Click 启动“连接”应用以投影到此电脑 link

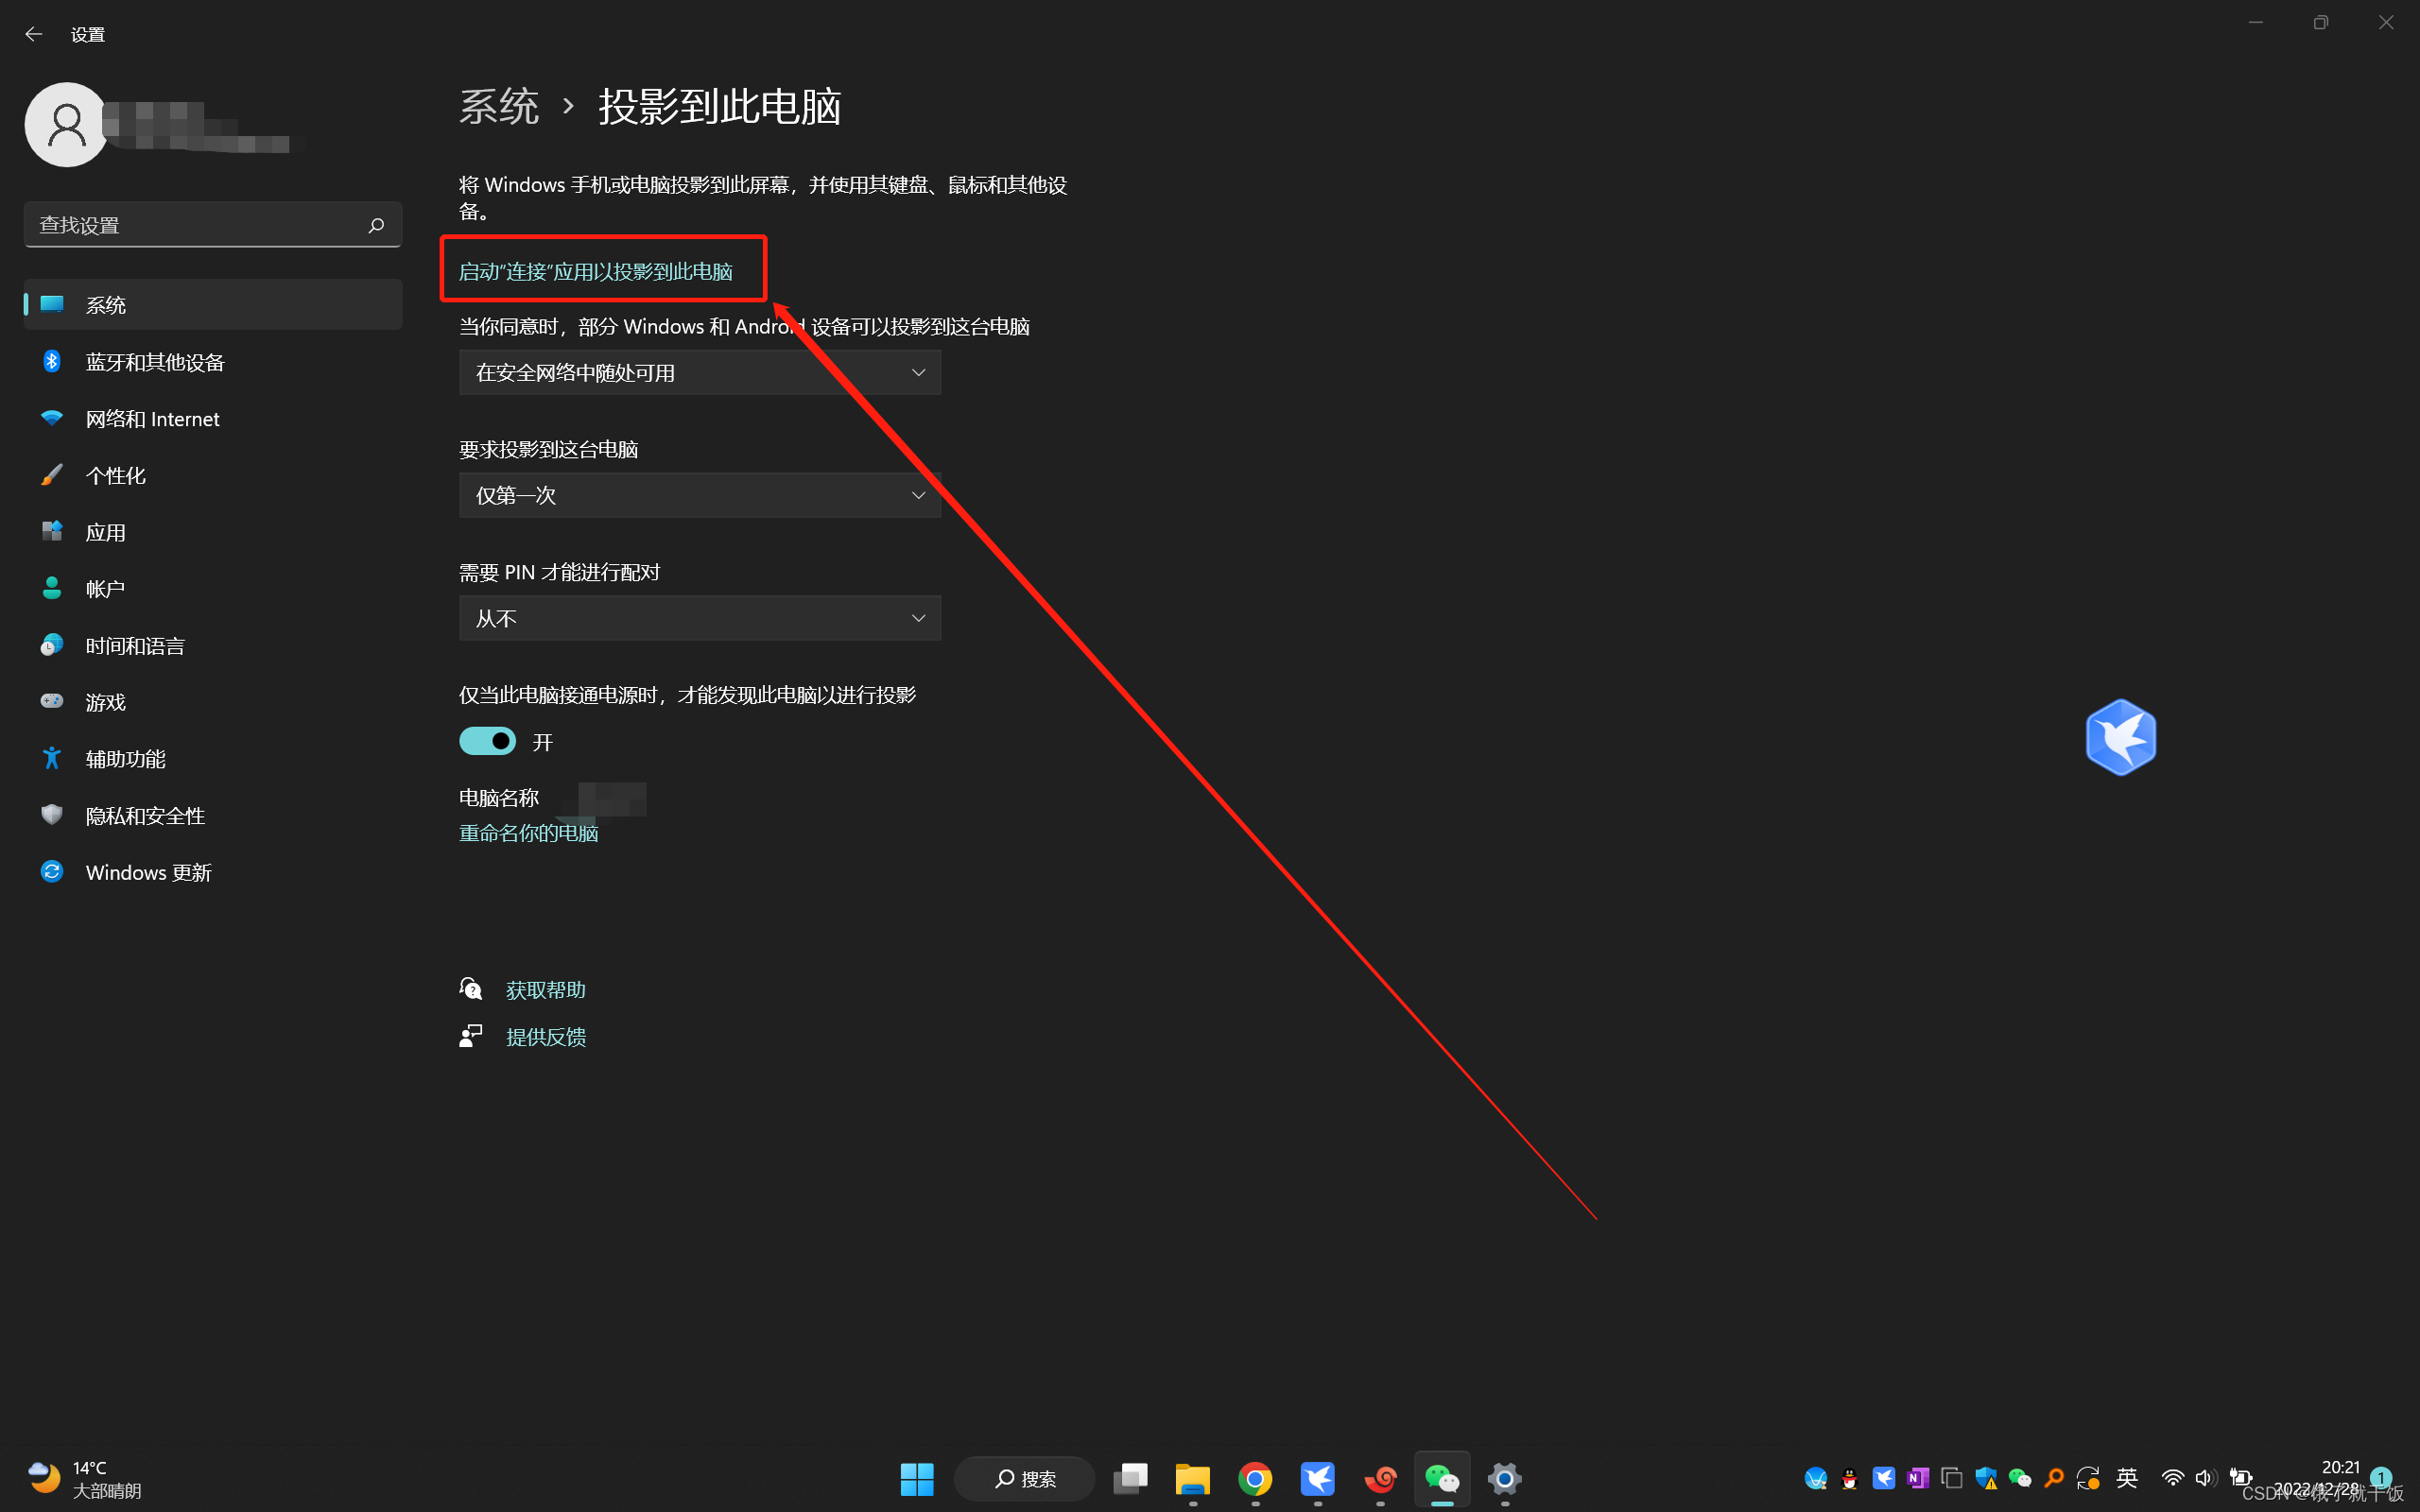click(596, 272)
